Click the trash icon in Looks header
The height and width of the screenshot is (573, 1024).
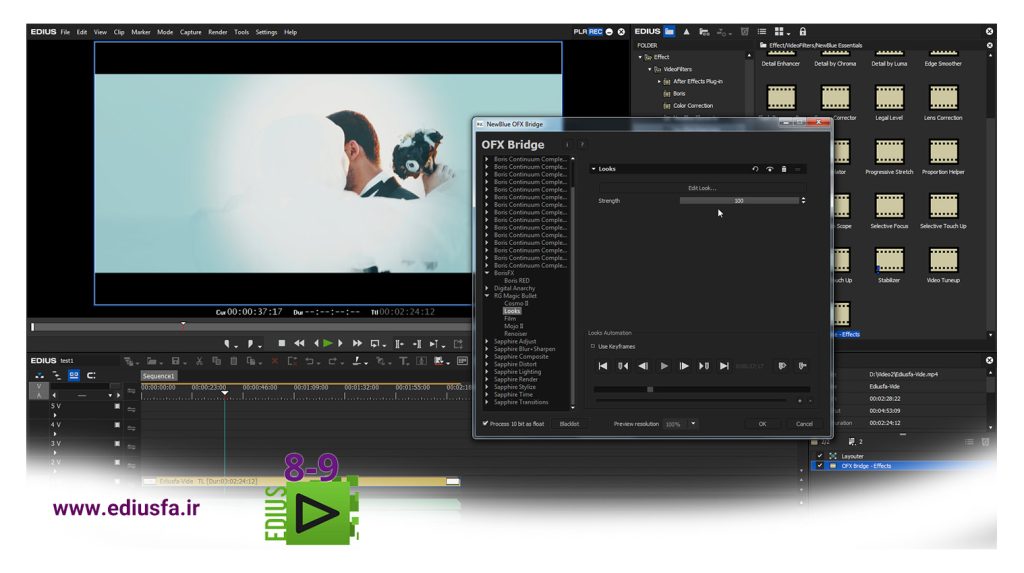click(784, 169)
